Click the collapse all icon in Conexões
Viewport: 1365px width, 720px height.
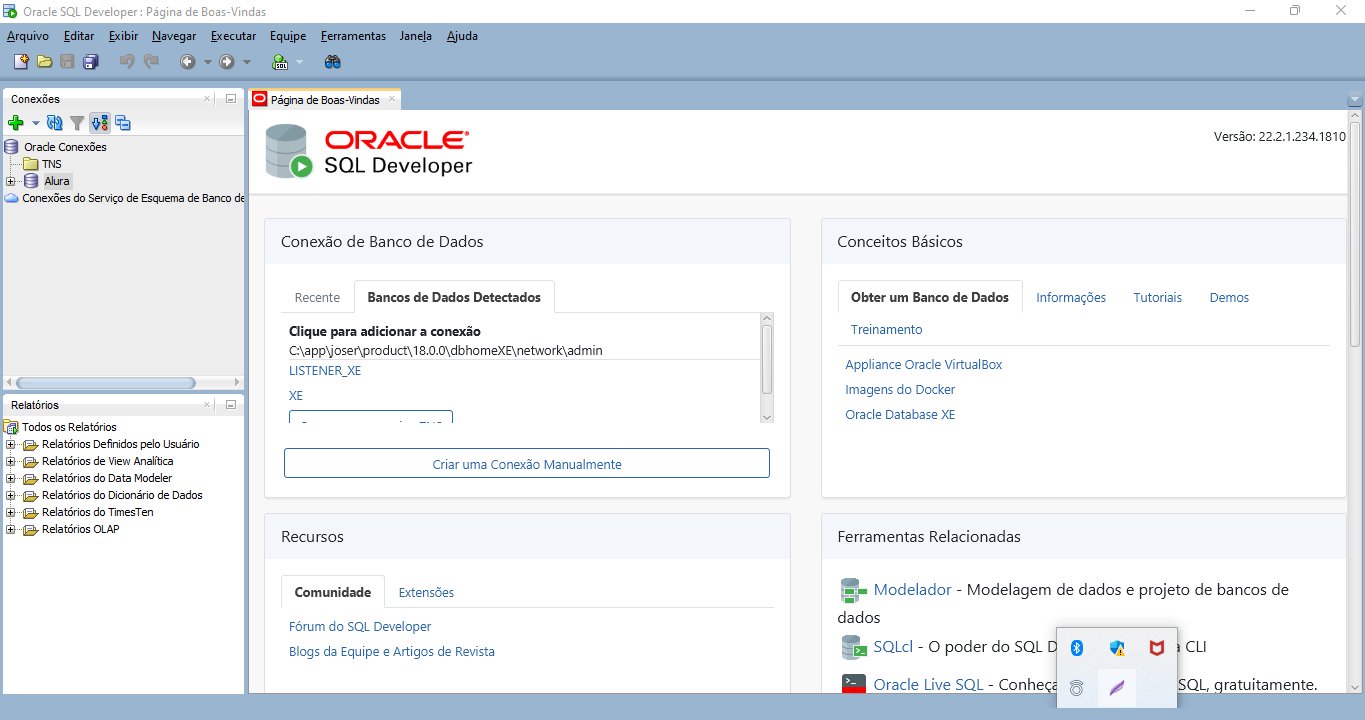pyautogui.click(x=123, y=123)
